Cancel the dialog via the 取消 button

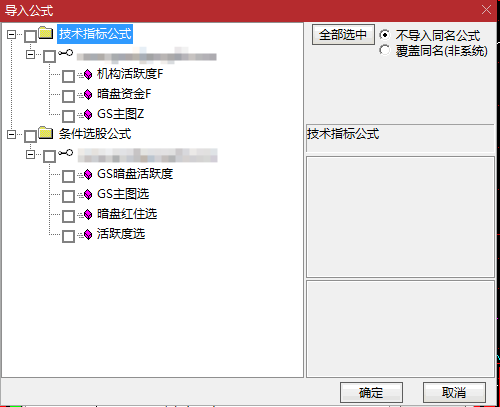[x=454, y=392]
